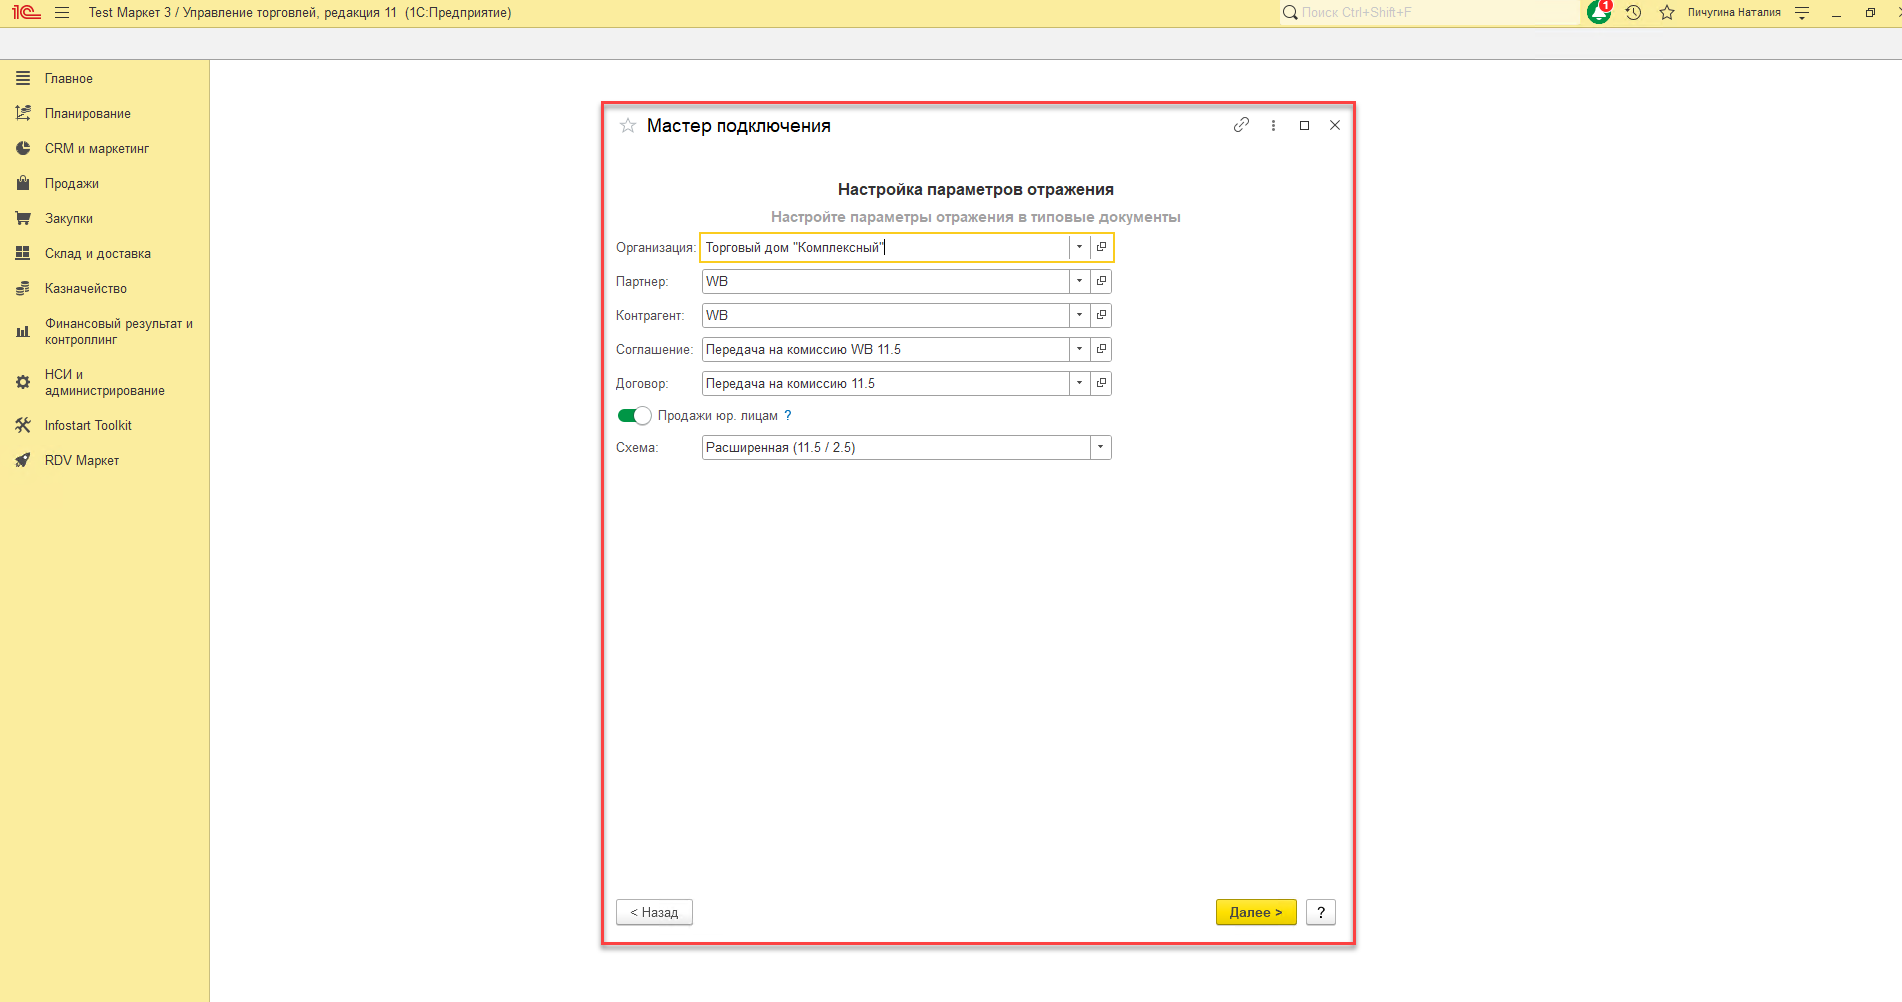Click the question mark hint beside Продажи юр. лицам
Viewport: 1902px width, 1002px height.
(x=788, y=416)
